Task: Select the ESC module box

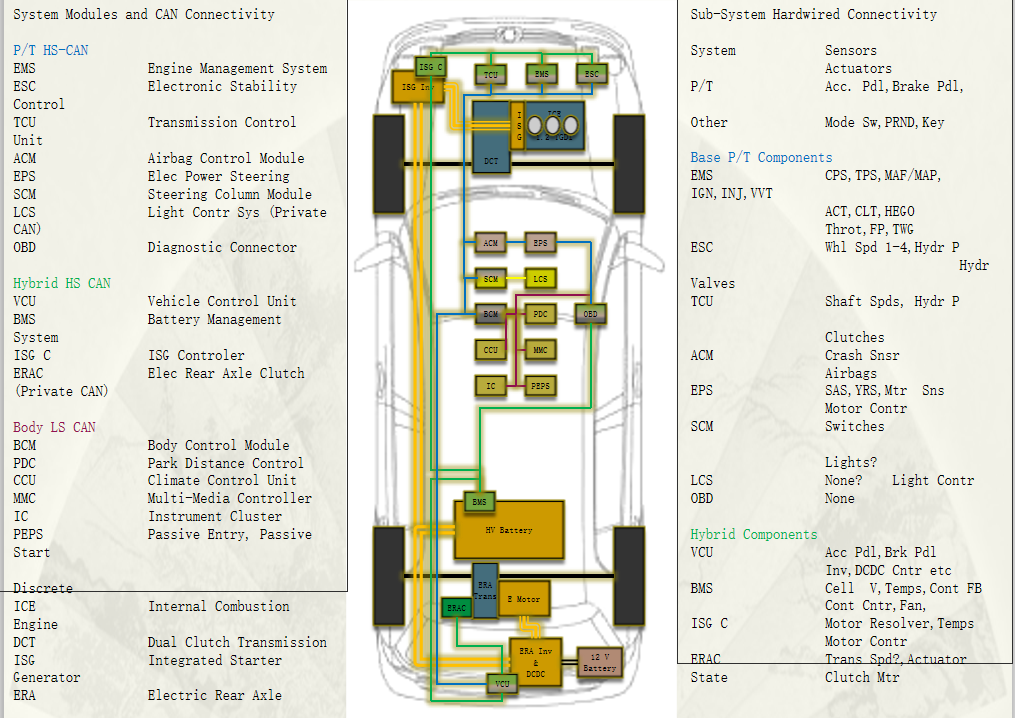Action: click(x=592, y=74)
